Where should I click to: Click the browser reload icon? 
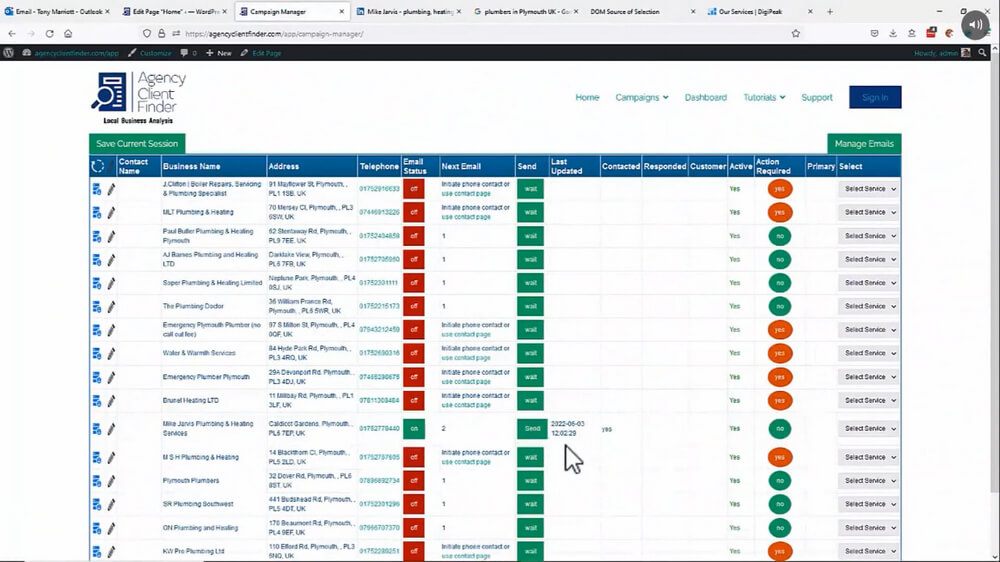pyautogui.click(x=50, y=33)
